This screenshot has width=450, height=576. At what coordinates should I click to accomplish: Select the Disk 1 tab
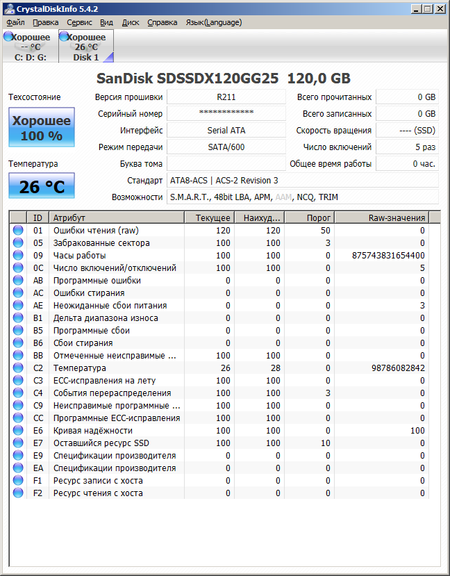tap(86, 47)
